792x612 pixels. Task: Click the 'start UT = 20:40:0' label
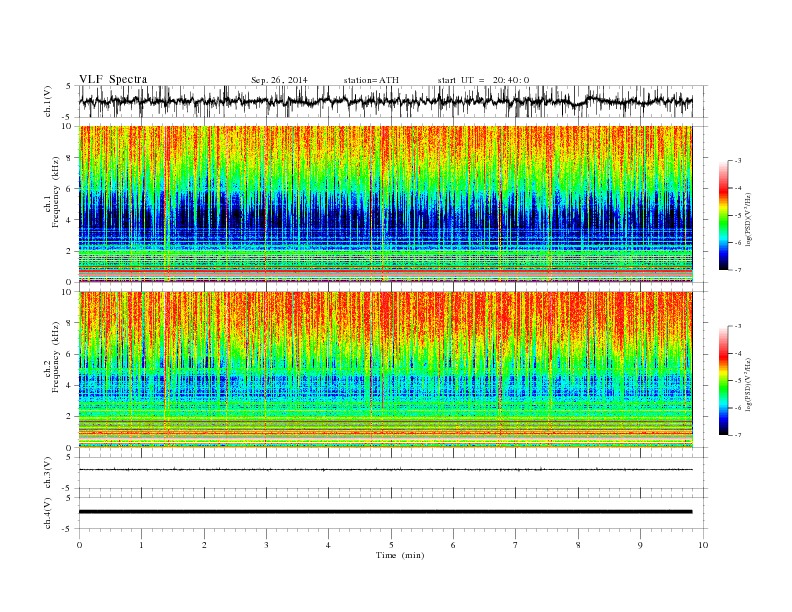483,80
